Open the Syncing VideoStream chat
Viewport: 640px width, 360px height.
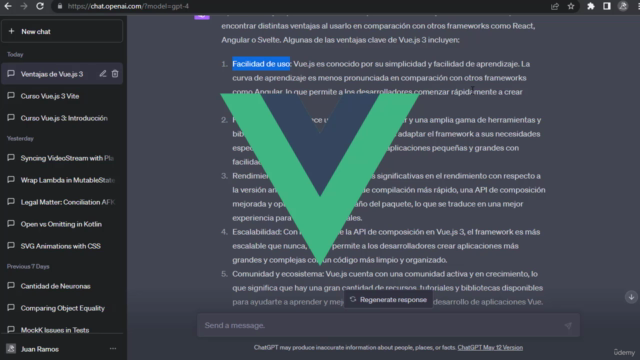62,158
